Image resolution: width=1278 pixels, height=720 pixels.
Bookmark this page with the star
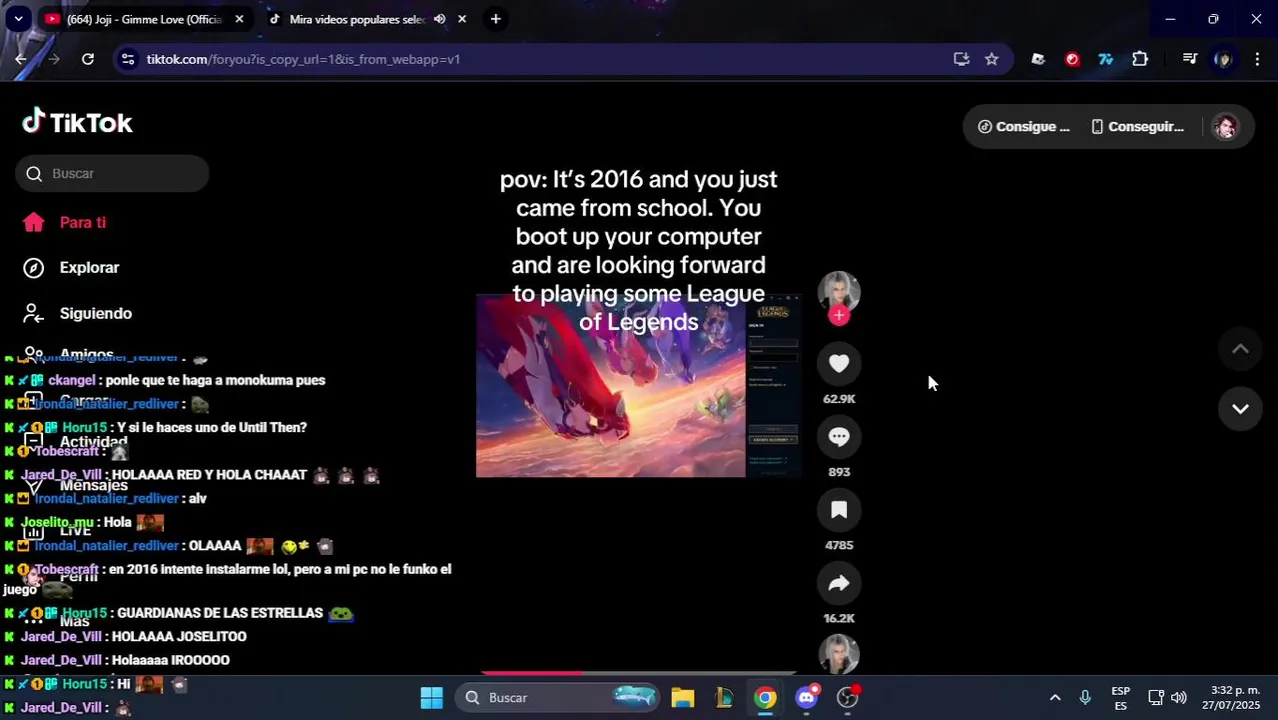click(x=991, y=59)
